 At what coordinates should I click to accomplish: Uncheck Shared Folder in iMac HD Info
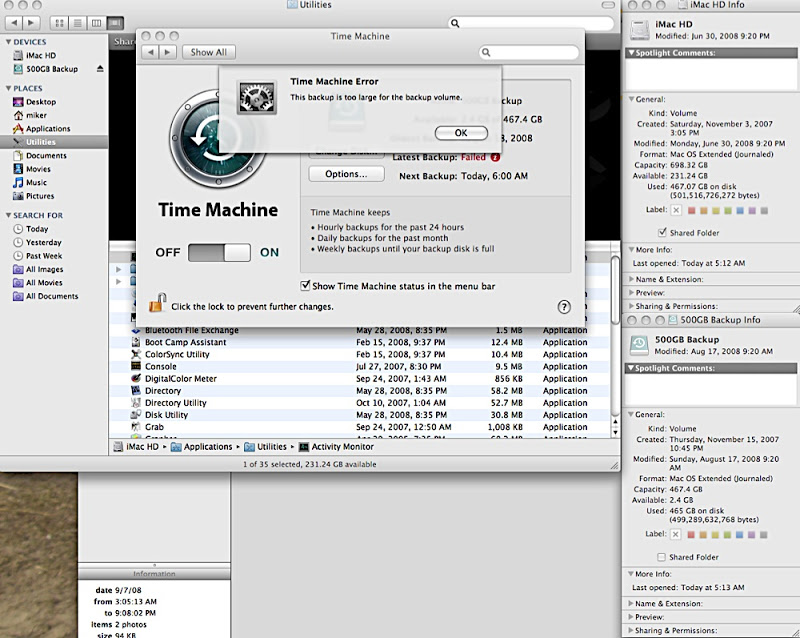click(x=662, y=233)
